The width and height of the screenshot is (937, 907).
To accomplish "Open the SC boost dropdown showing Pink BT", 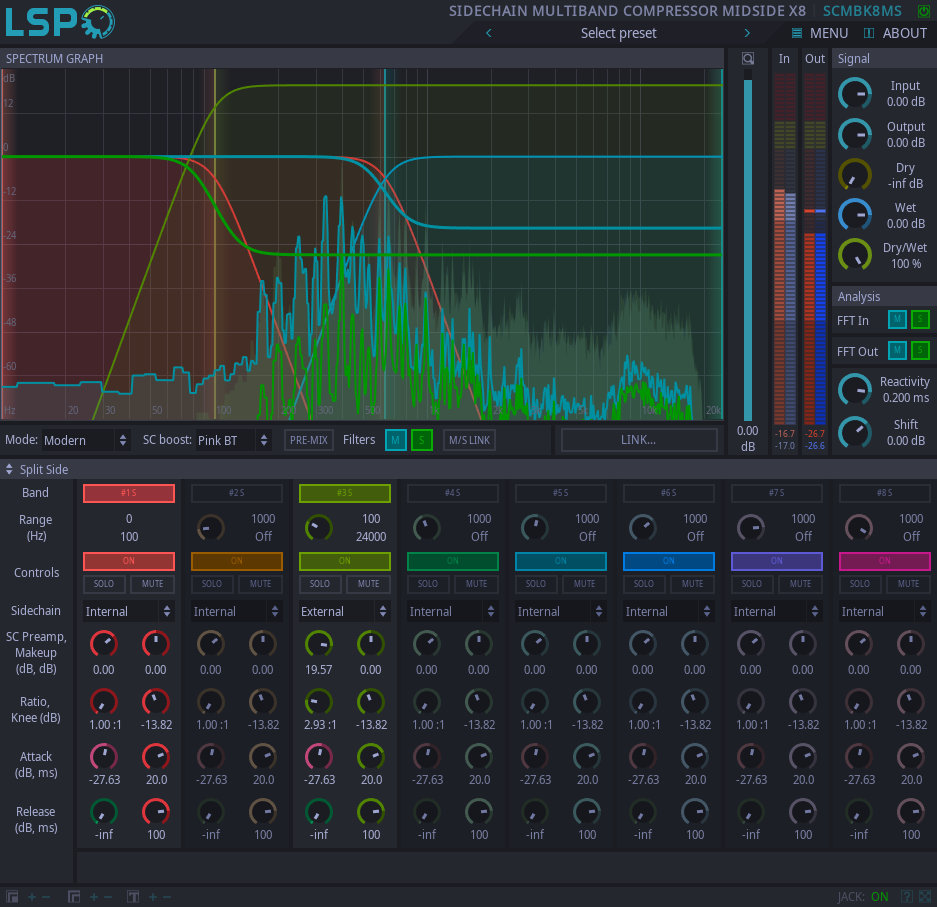I will pyautogui.click(x=227, y=439).
